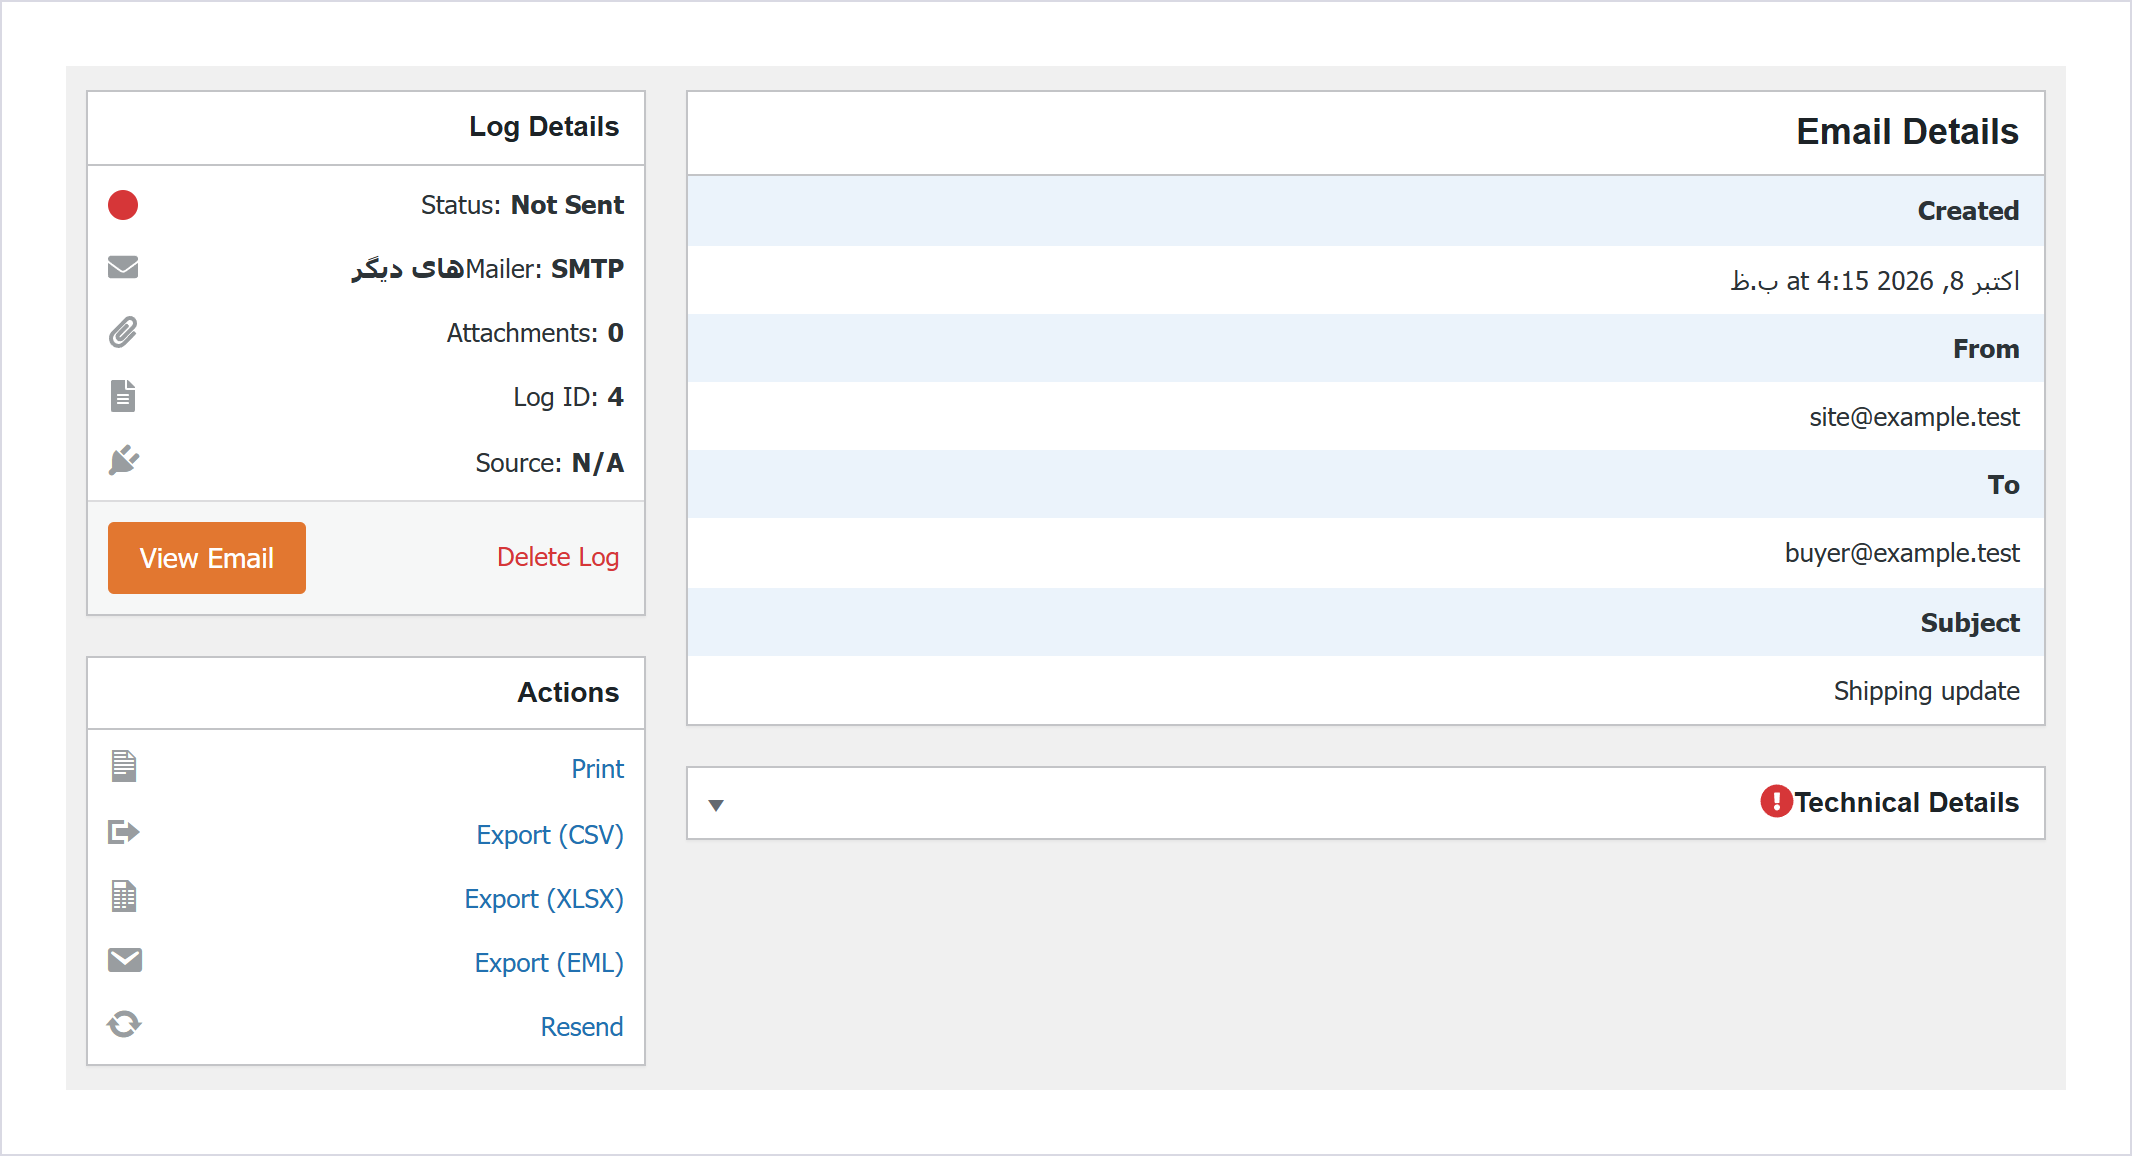The height and width of the screenshot is (1156, 2132).
Task: Click the Mailer: SMTP text
Action: pos(487,269)
